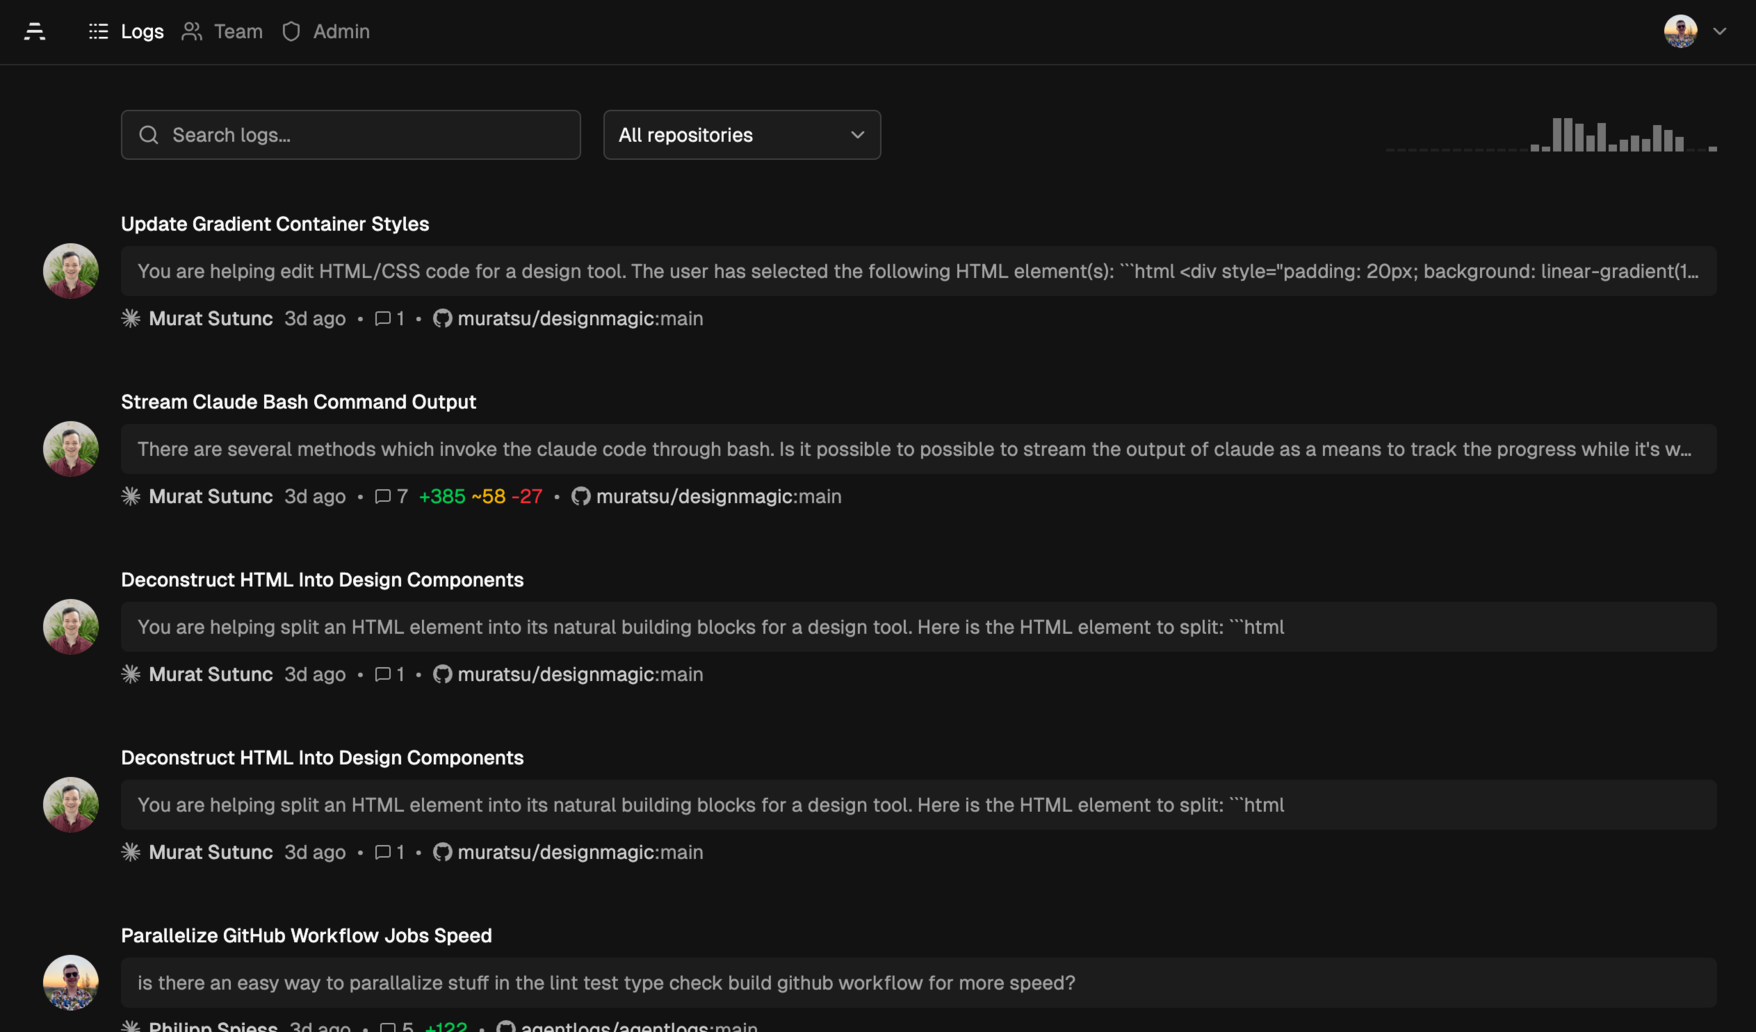The width and height of the screenshot is (1756, 1032).
Task: Click the comment icon on Update Gradient entry
Action: 382,319
